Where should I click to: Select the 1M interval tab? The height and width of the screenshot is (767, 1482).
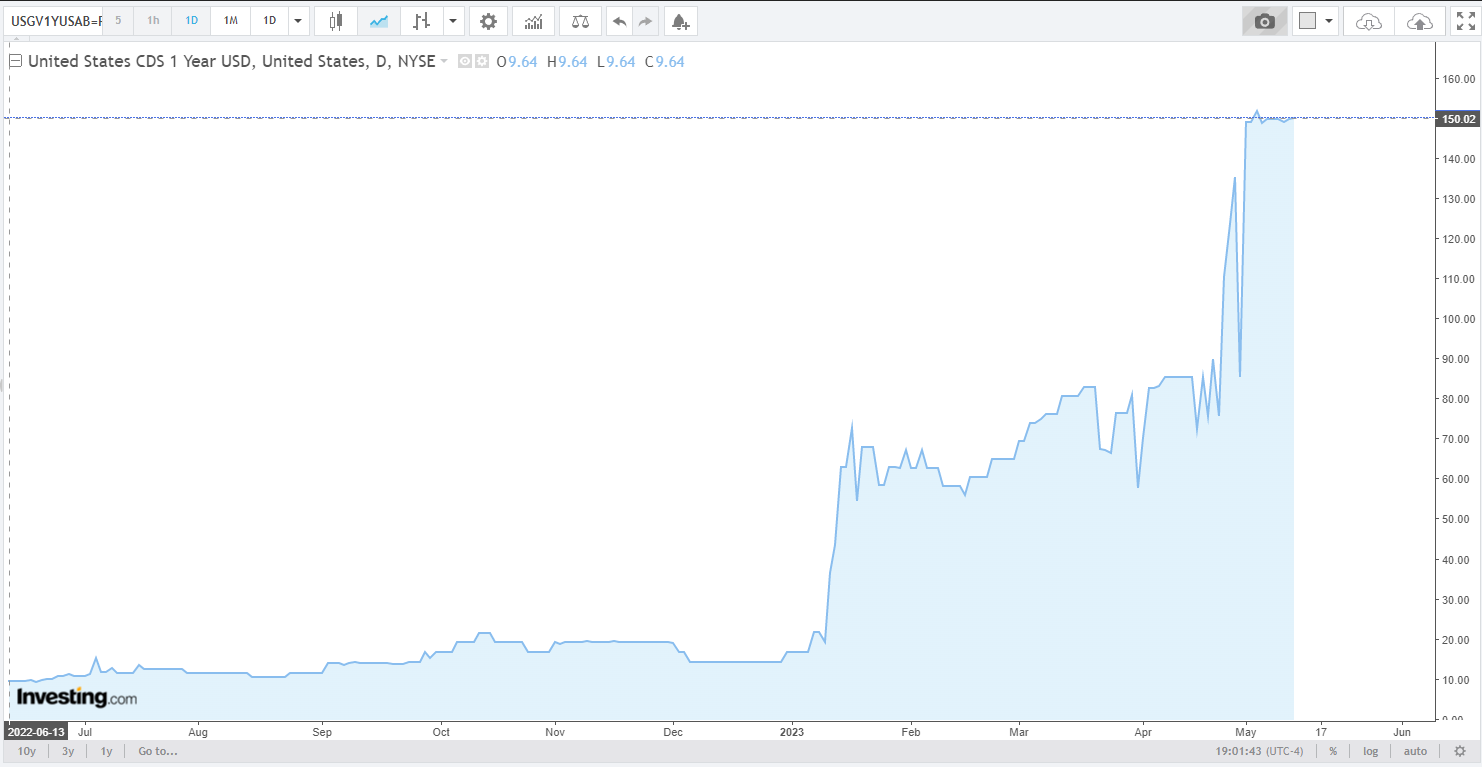point(231,20)
